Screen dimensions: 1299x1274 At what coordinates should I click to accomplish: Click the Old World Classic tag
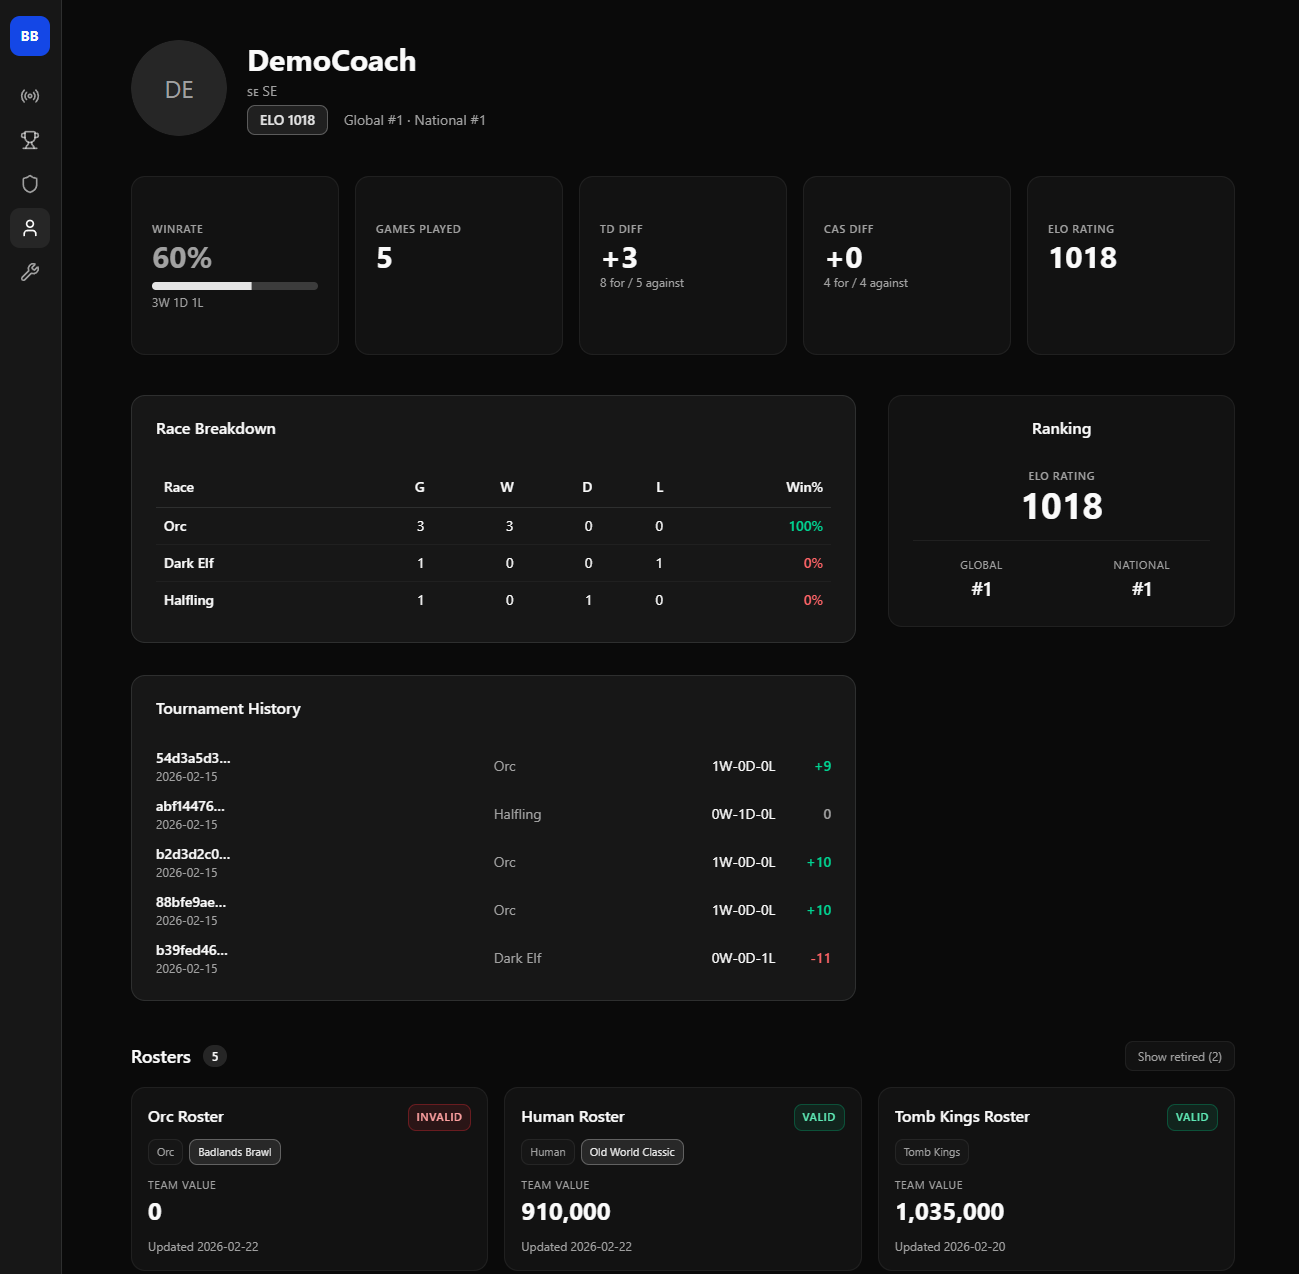(x=632, y=1152)
